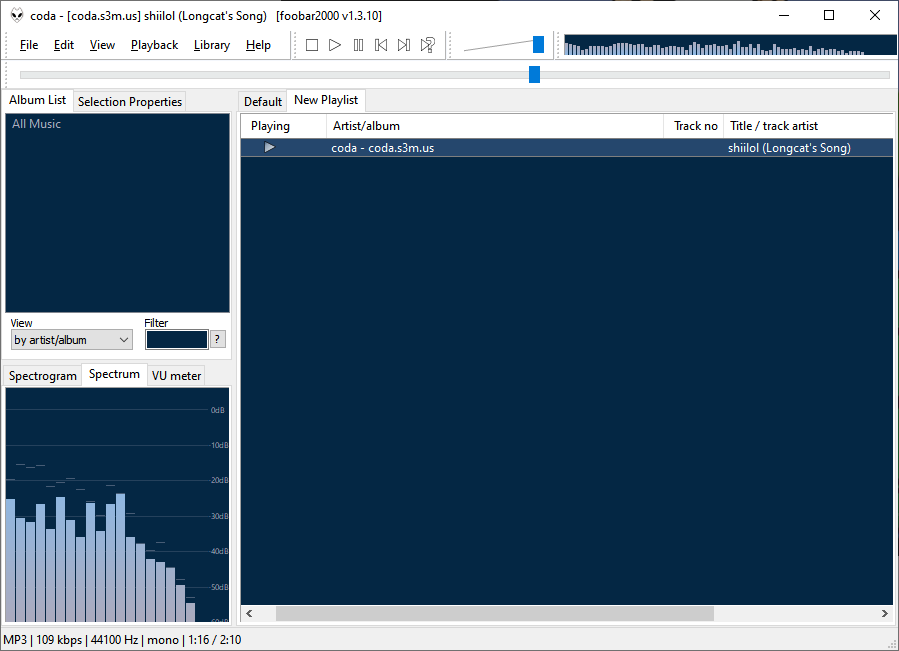Select the New Playlist tab

click(326, 100)
